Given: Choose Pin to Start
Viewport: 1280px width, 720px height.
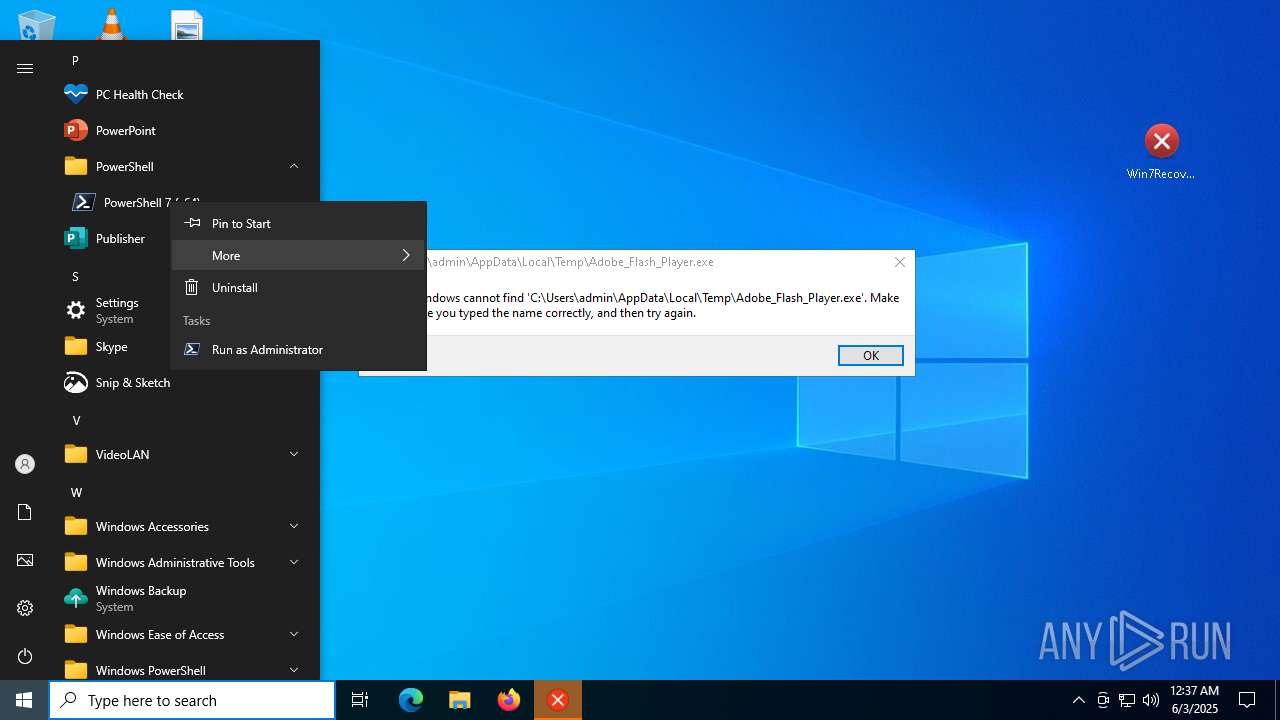Looking at the screenshot, I should [x=298, y=223].
